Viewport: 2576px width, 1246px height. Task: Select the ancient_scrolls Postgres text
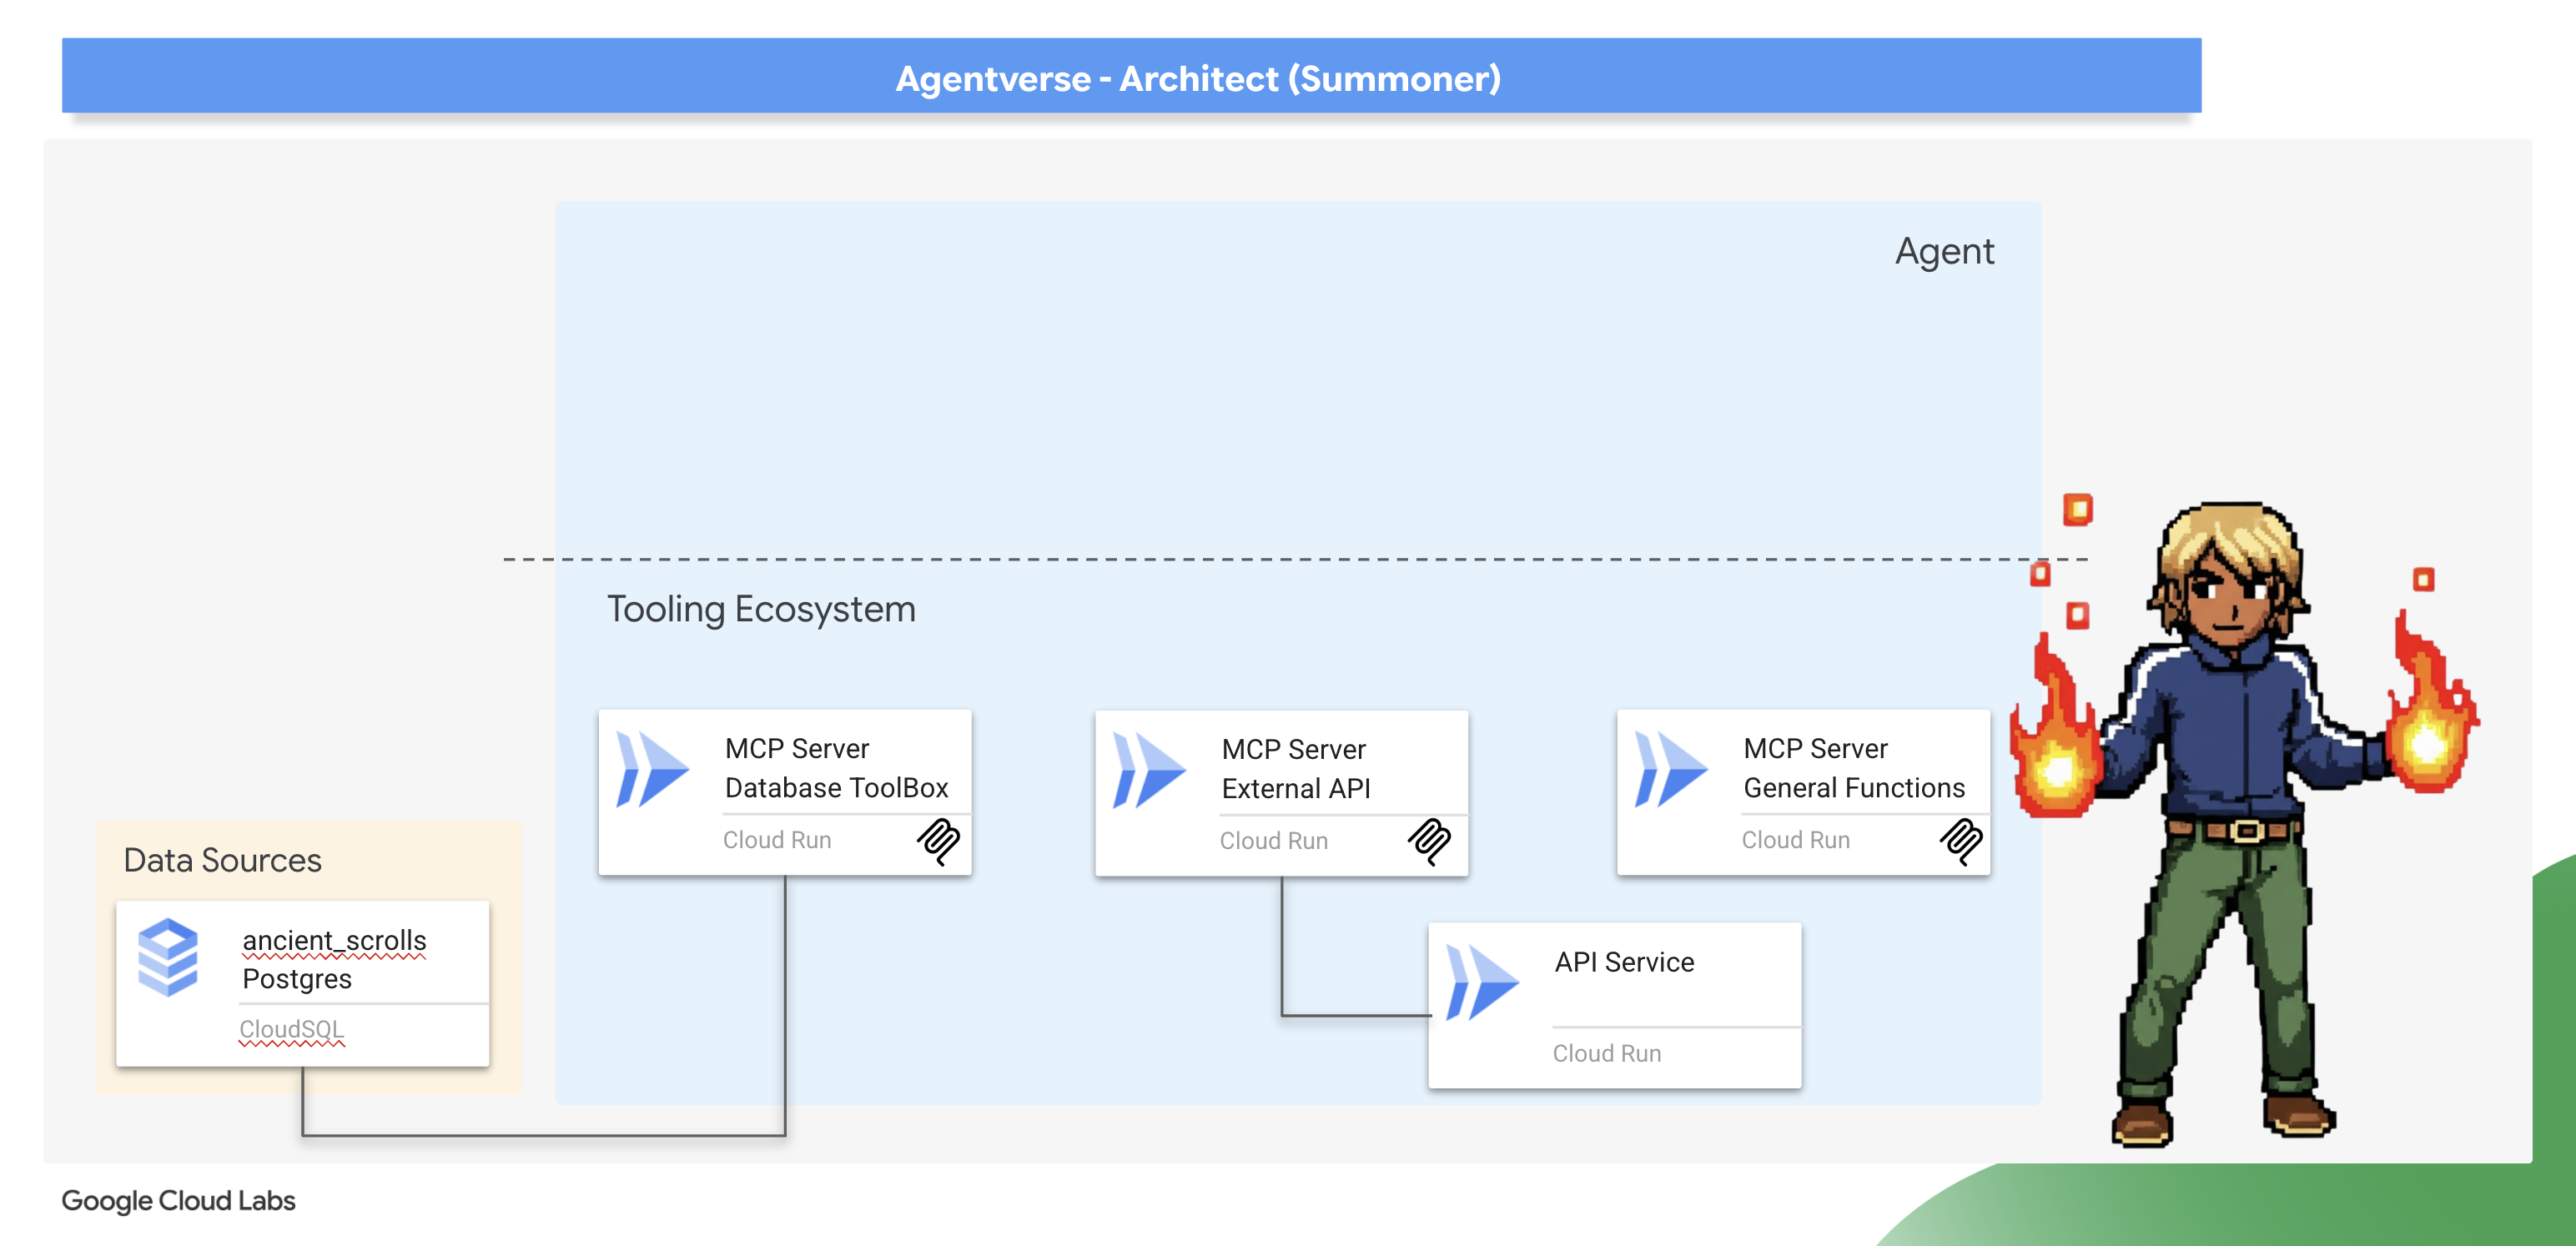coord(333,959)
